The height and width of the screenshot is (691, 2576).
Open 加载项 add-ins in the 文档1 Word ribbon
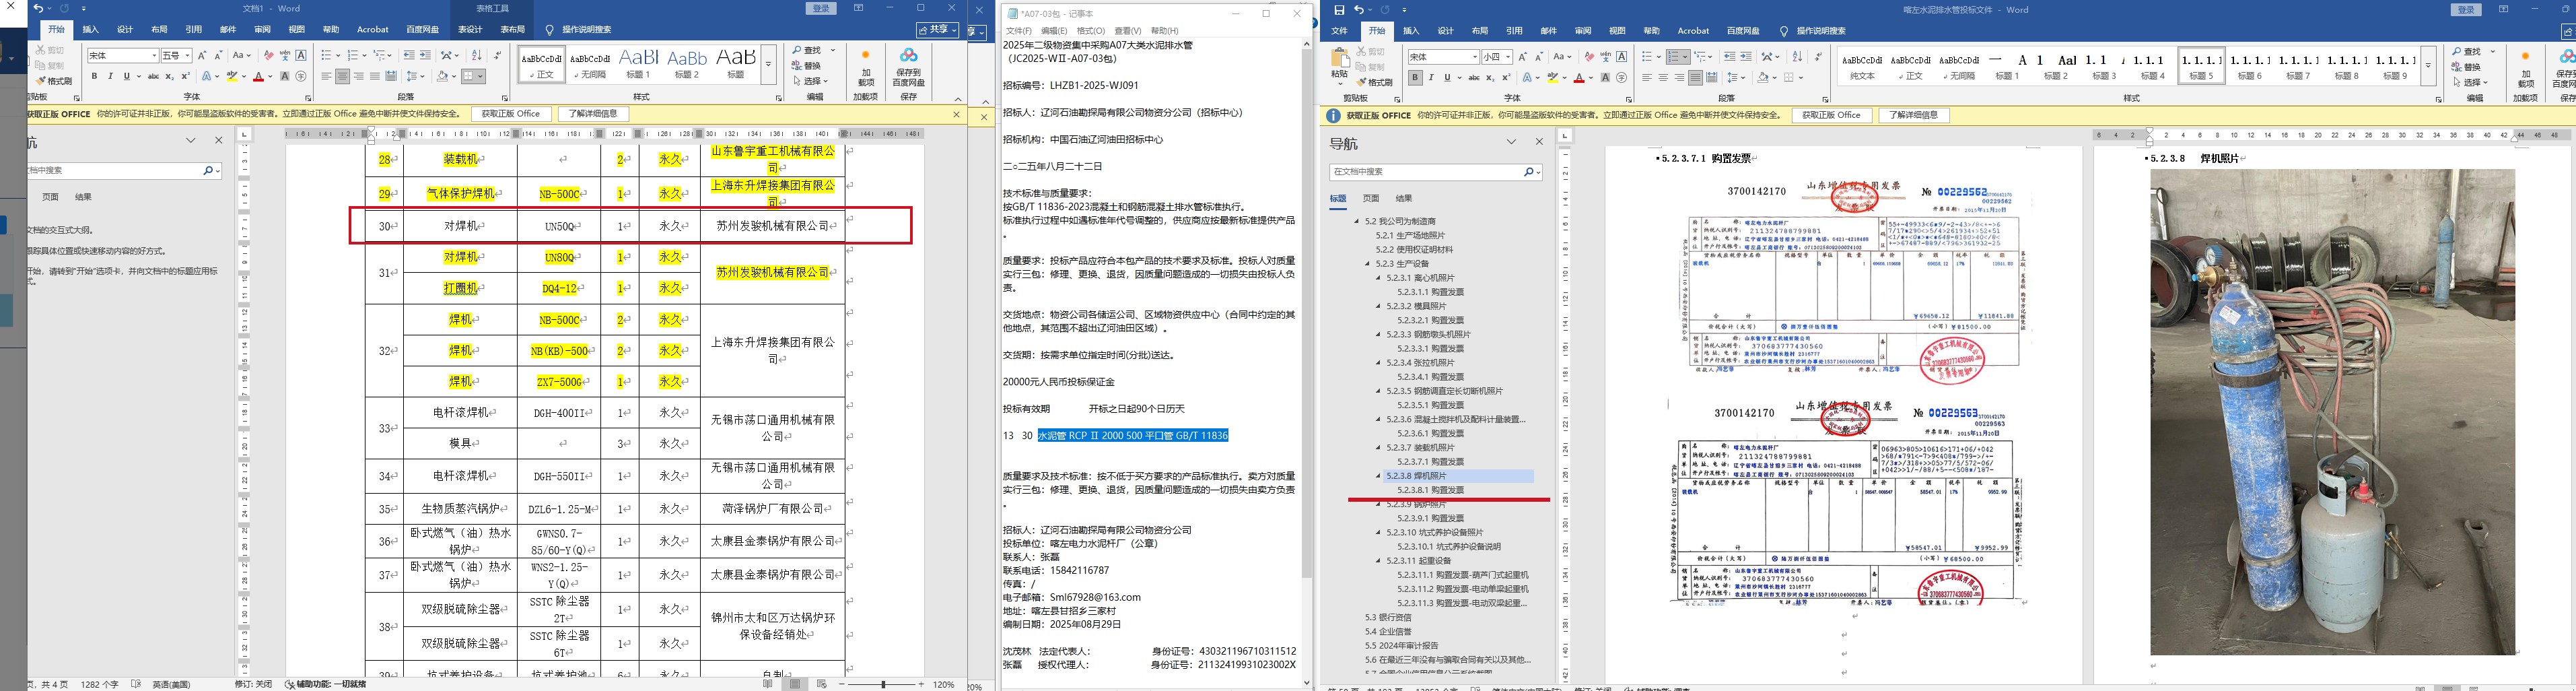[866, 67]
